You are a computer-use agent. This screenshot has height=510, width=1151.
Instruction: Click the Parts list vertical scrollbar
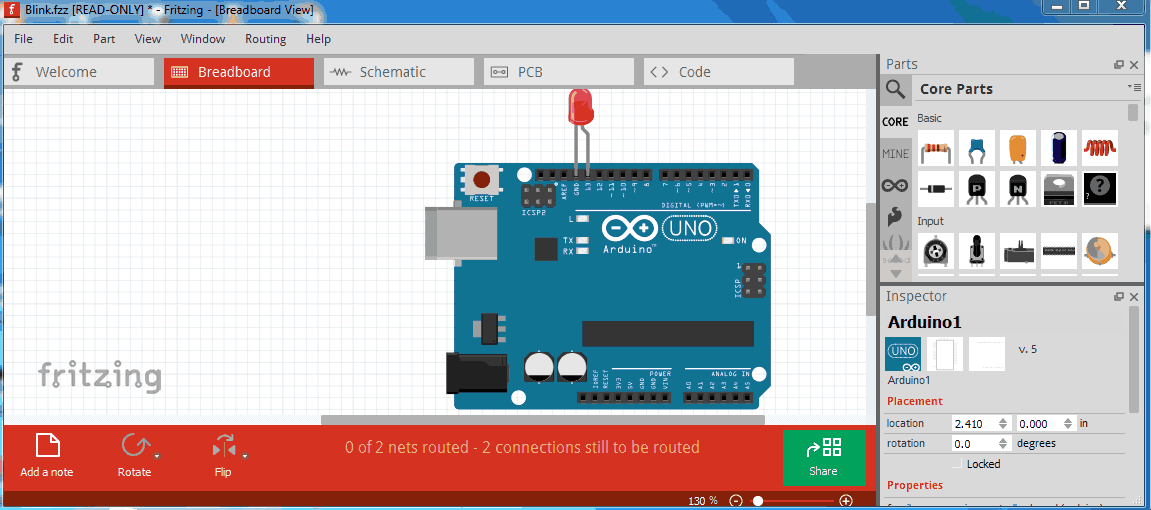1133,112
